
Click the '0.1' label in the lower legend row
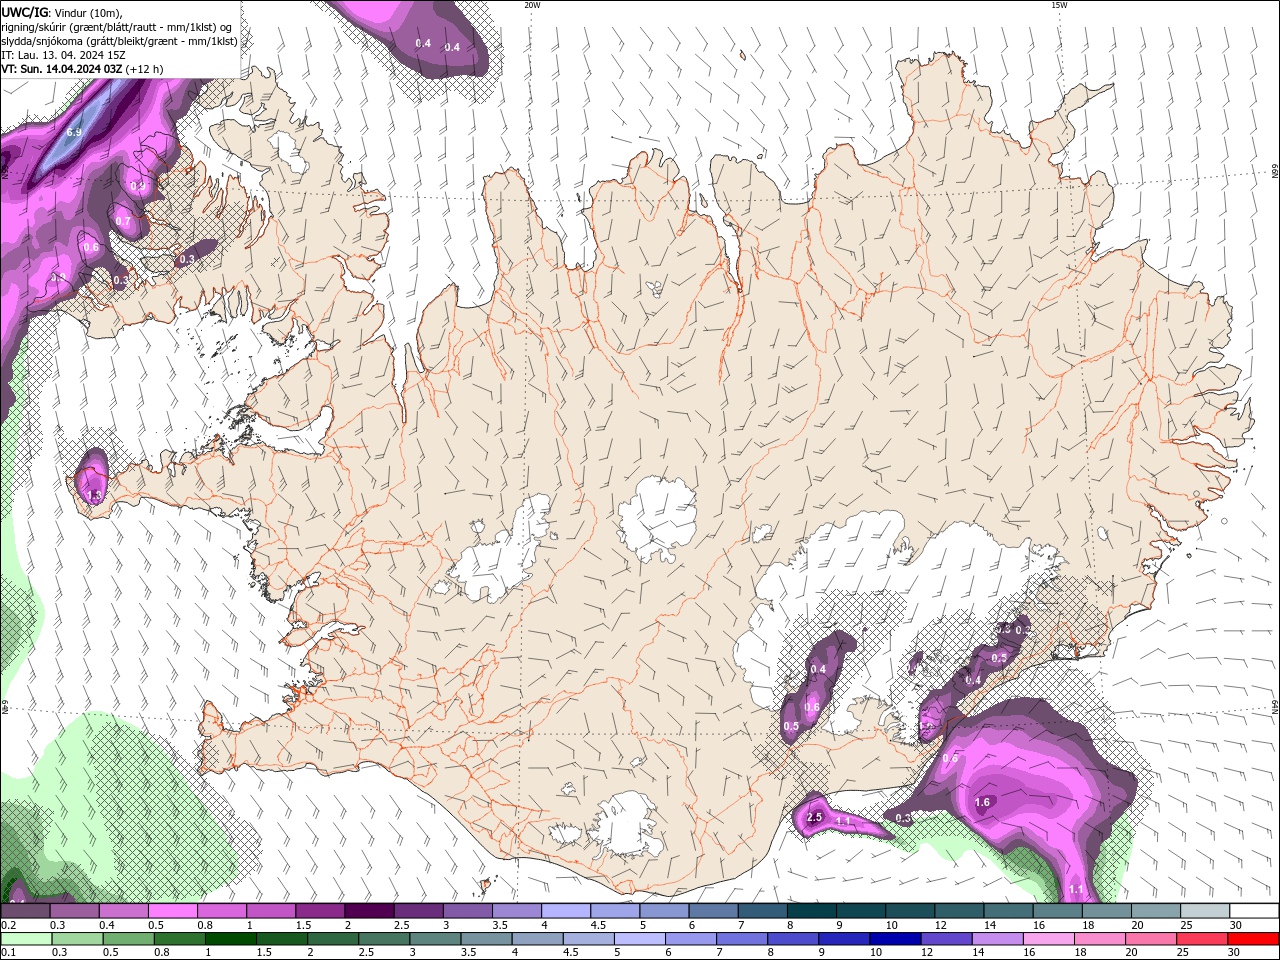point(8,953)
